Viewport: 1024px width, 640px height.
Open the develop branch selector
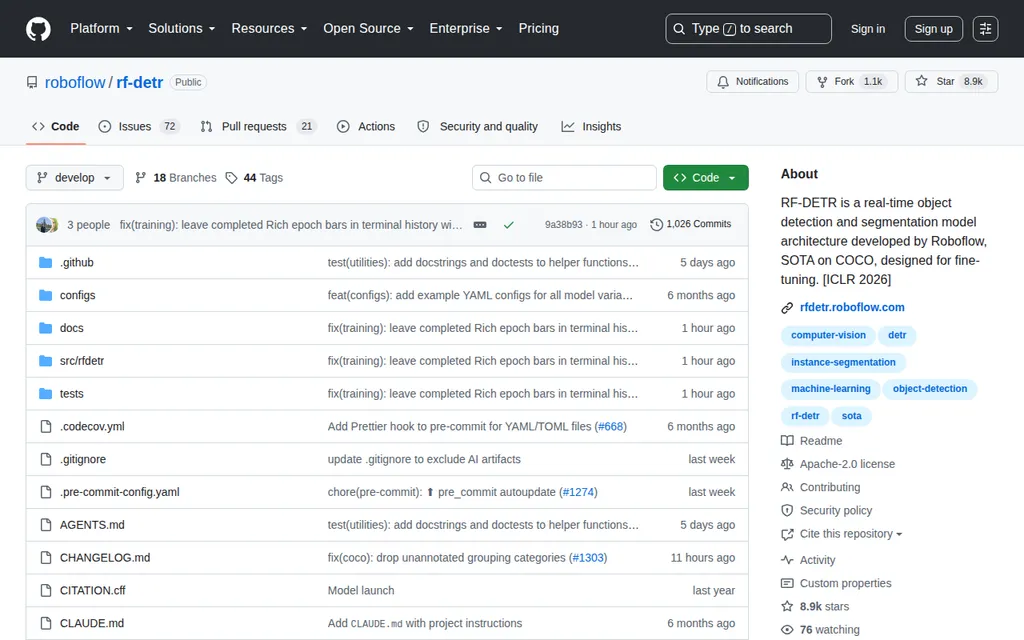tap(74, 178)
